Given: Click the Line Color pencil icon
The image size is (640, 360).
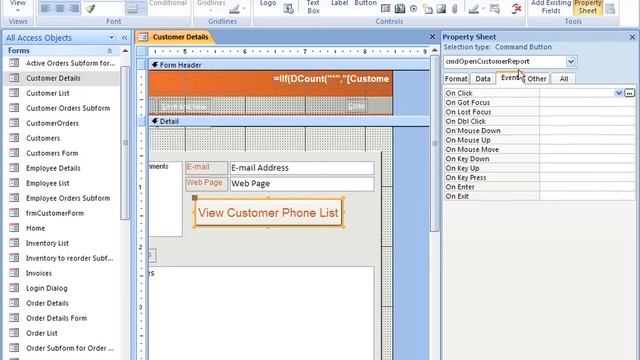Looking at the screenshot, I should (473, 9).
